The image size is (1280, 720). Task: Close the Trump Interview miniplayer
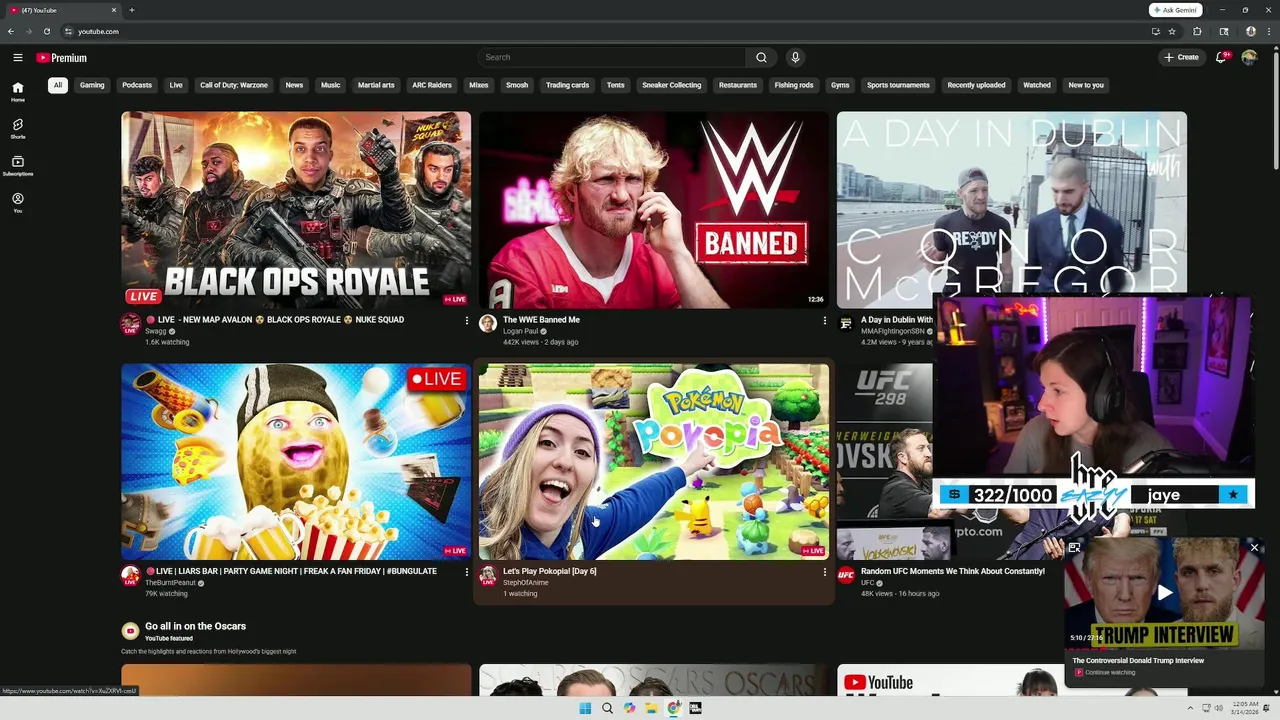1254,548
